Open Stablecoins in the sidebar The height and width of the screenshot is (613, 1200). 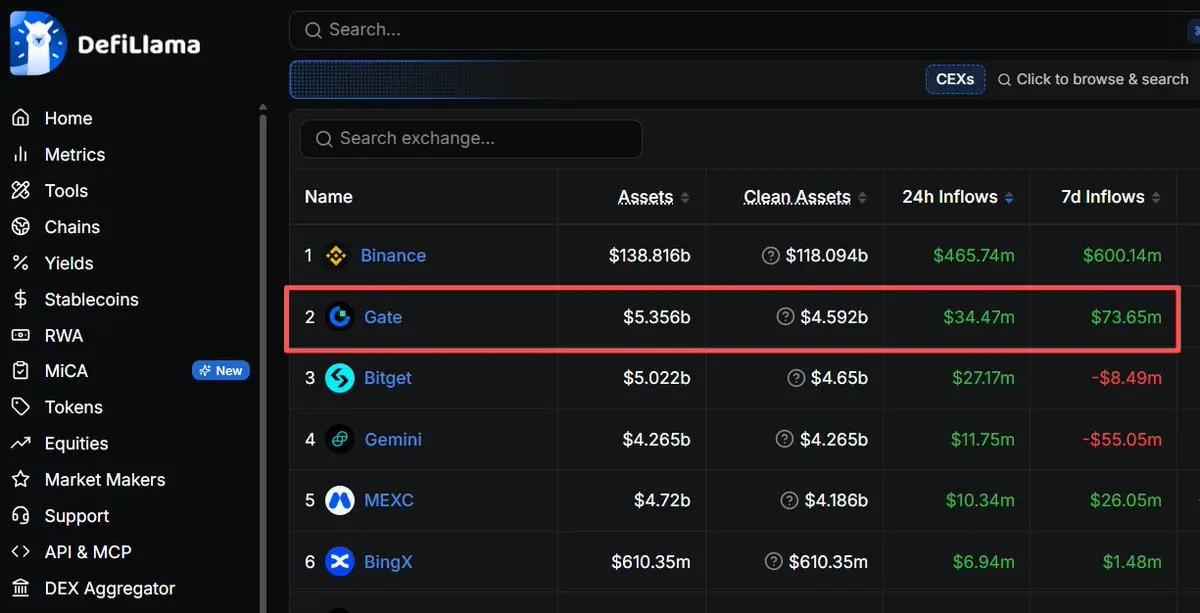click(91, 299)
